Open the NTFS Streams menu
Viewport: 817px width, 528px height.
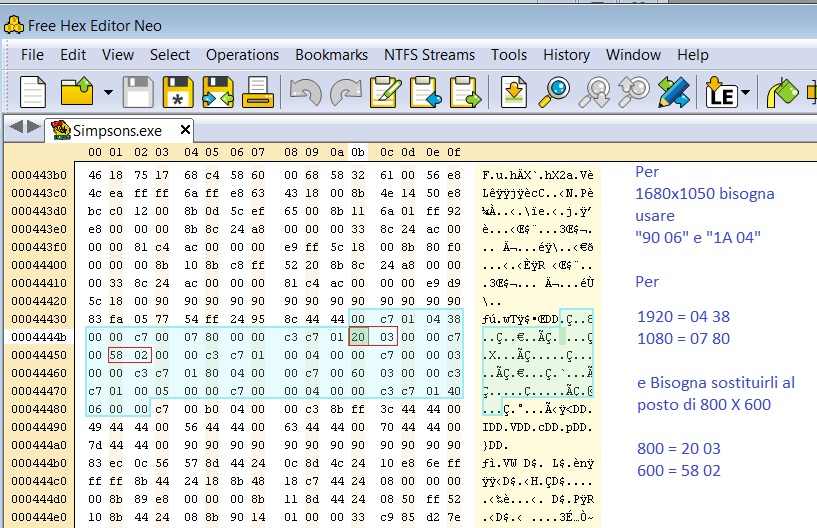(x=429, y=55)
